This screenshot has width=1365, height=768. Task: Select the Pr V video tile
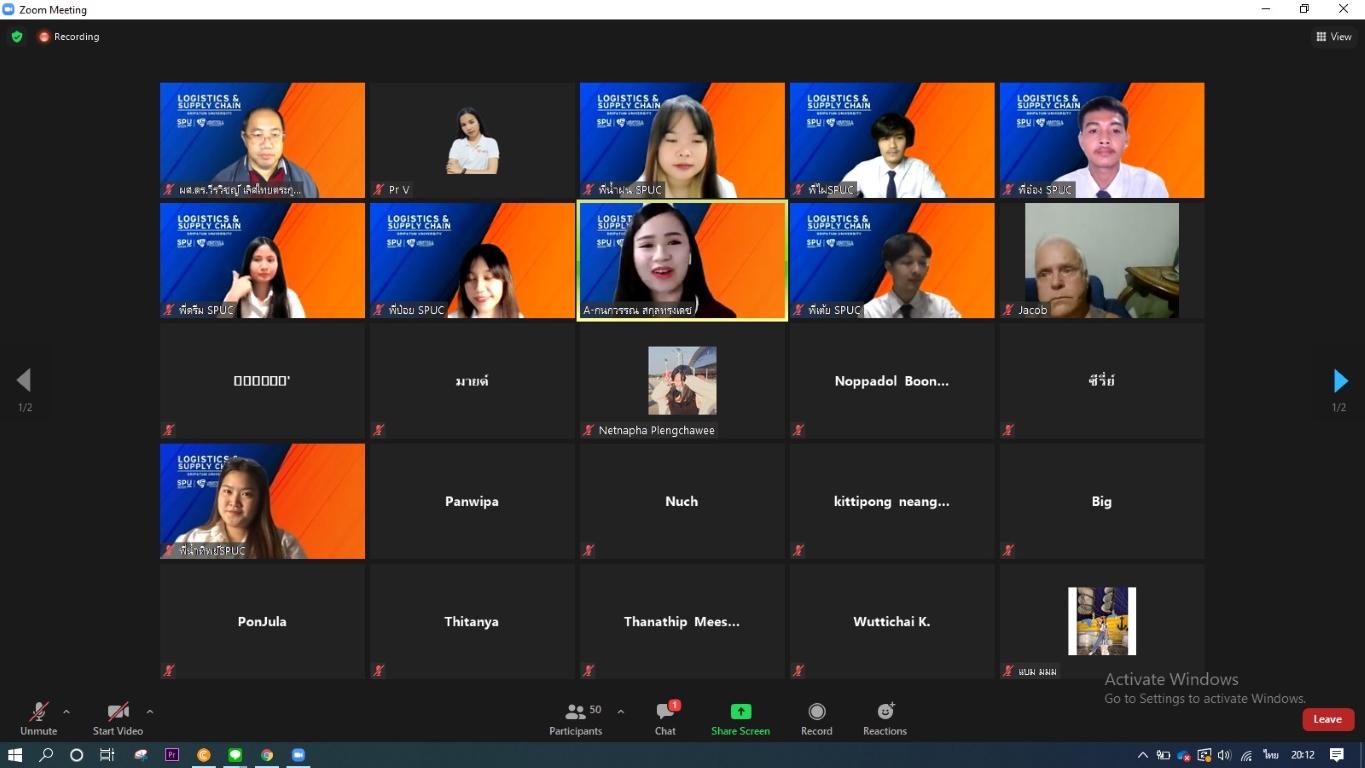tap(472, 140)
